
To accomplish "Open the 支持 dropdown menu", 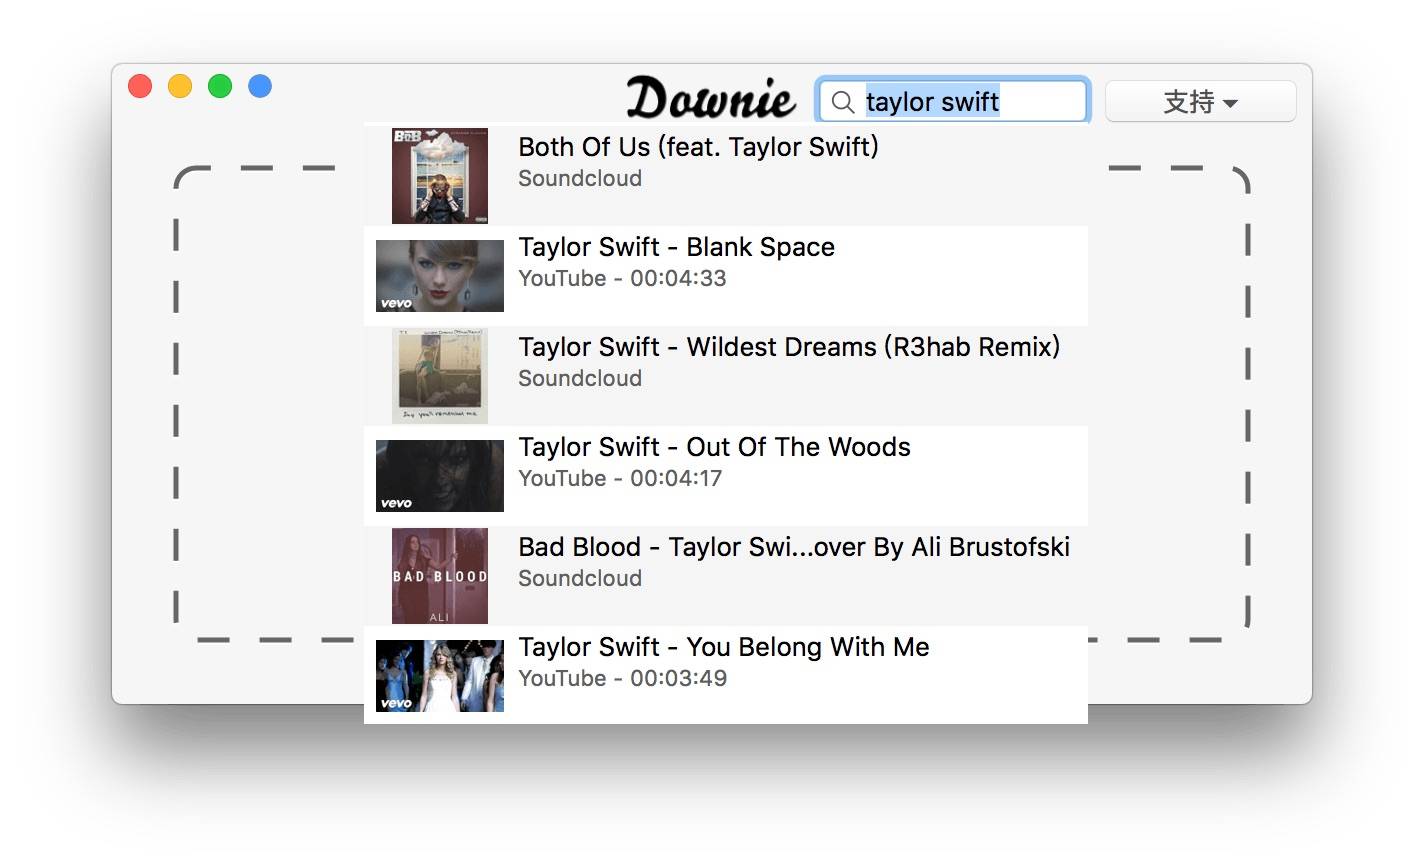I will point(1200,102).
